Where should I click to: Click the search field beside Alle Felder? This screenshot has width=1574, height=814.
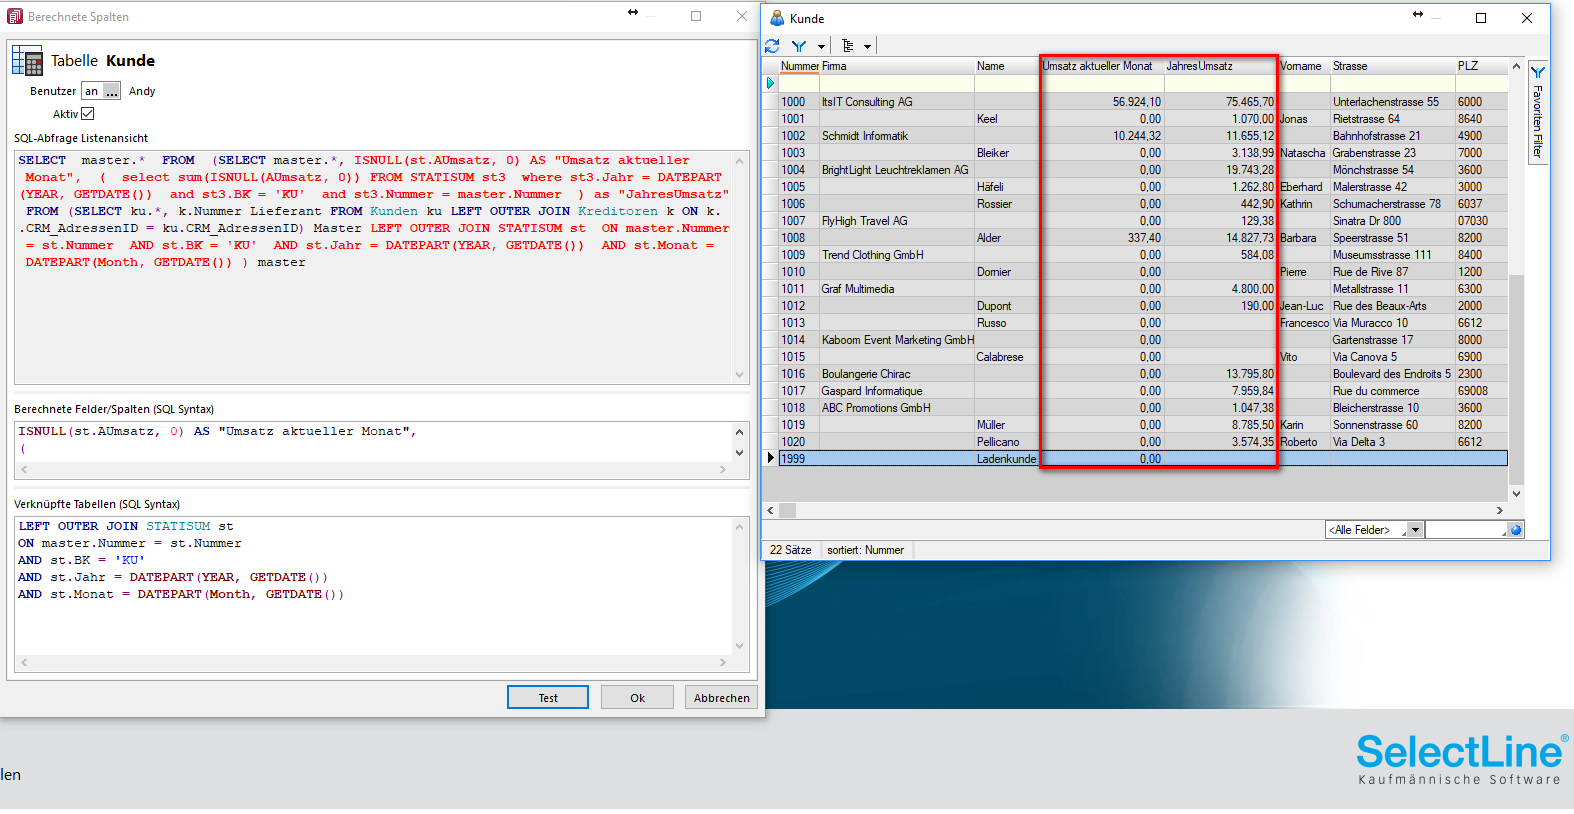pyautogui.click(x=1465, y=530)
